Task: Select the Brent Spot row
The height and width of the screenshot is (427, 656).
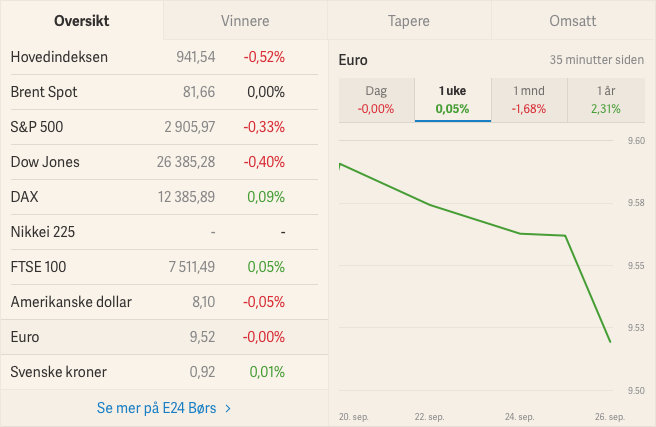Action: 164,92
